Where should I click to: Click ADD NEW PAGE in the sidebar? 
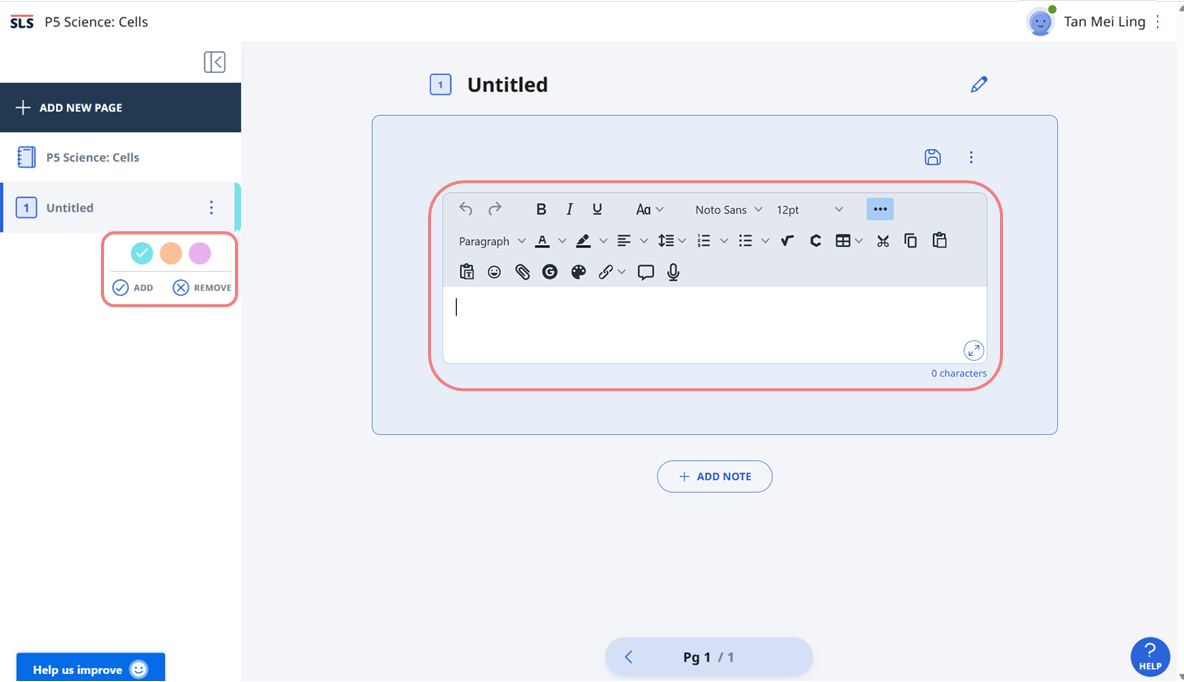(120, 107)
